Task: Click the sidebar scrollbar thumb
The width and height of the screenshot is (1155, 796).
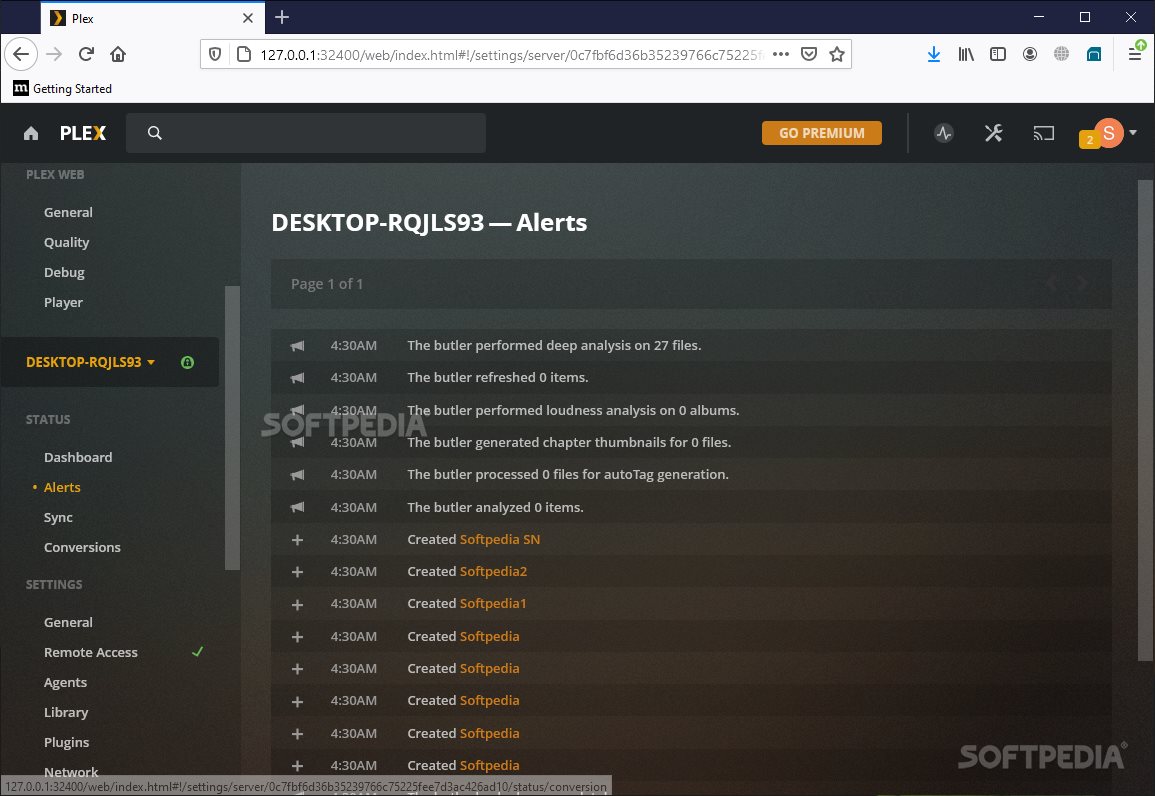Action: (x=232, y=428)
